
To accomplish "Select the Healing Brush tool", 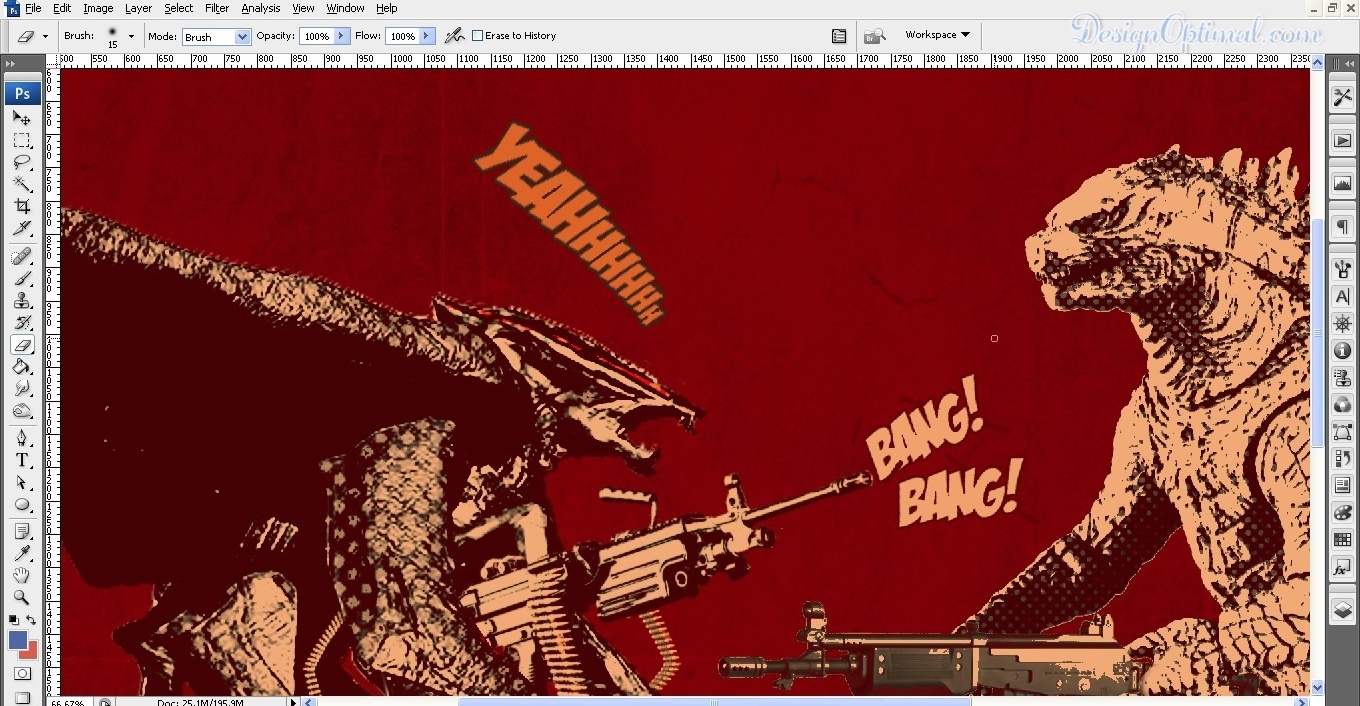I will pyautogui.click(x=22, y=257).
